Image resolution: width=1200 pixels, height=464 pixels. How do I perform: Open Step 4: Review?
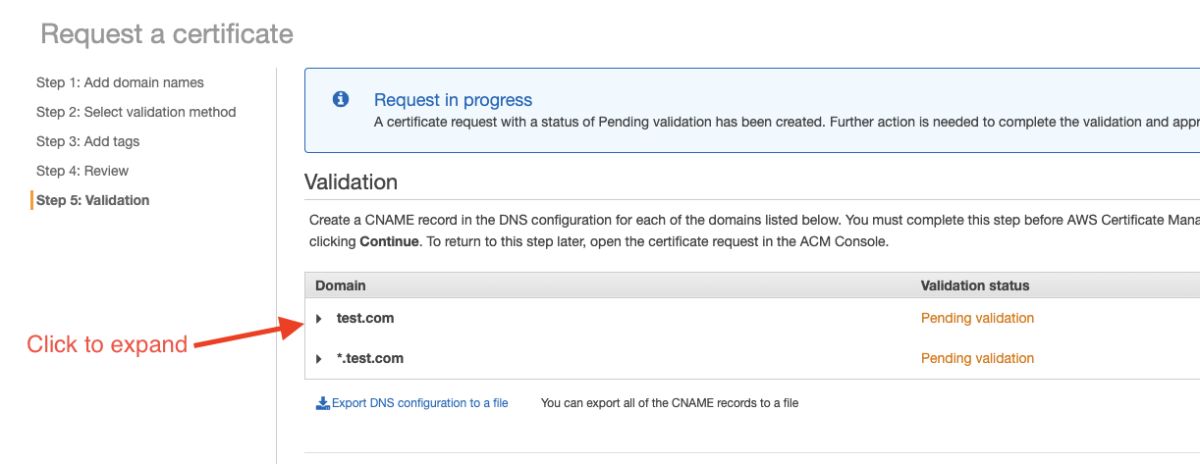coord(83,171)
